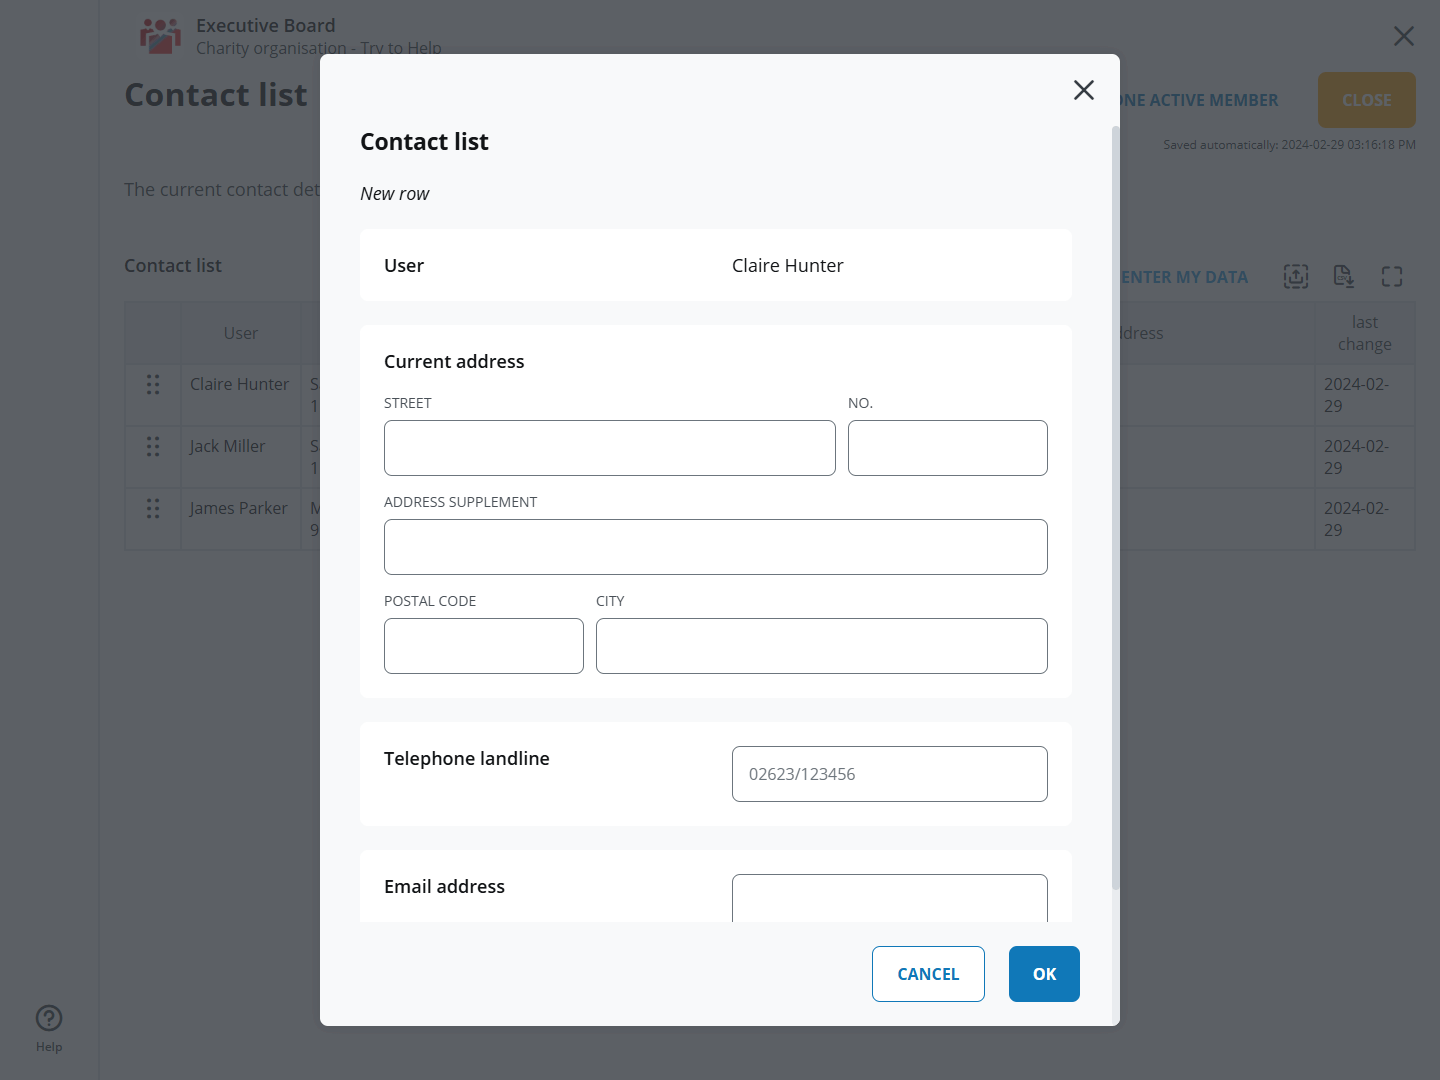Viewport: 1440px width, 1080px height.
Task: Click the Executive Board logo icon
Action: click(x=160, y=36)
